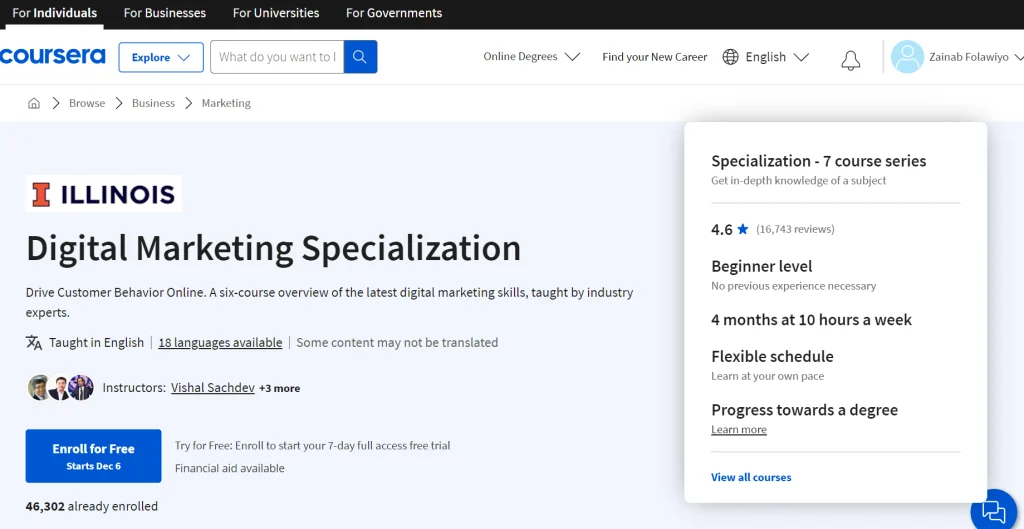
Task: Click the blue search magnifier button
Action: pyautogui.click(x=360, y=57)
